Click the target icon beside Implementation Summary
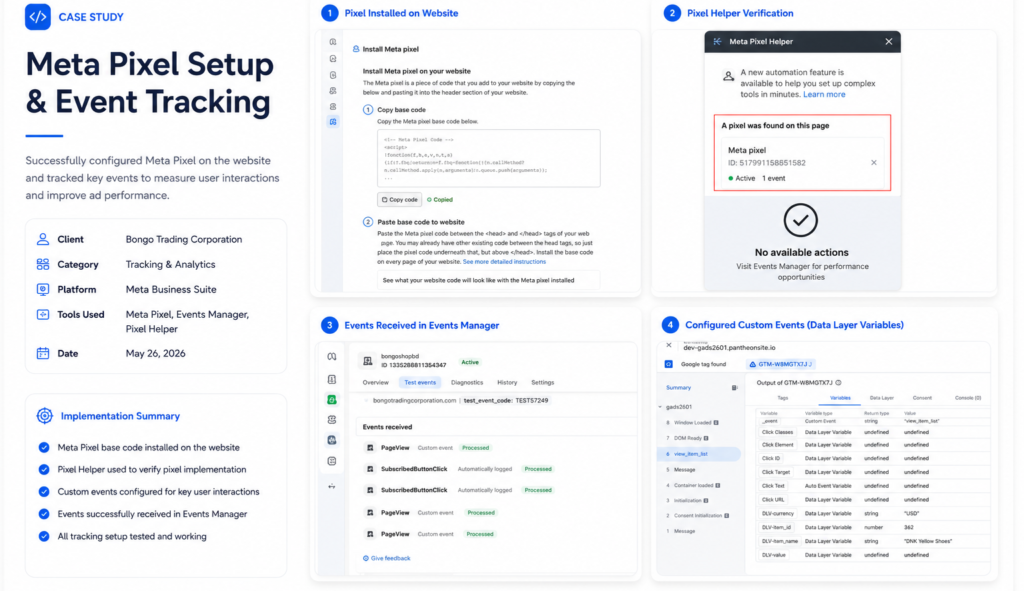This screenshot has height=591, width=1024. pos(44,416)
